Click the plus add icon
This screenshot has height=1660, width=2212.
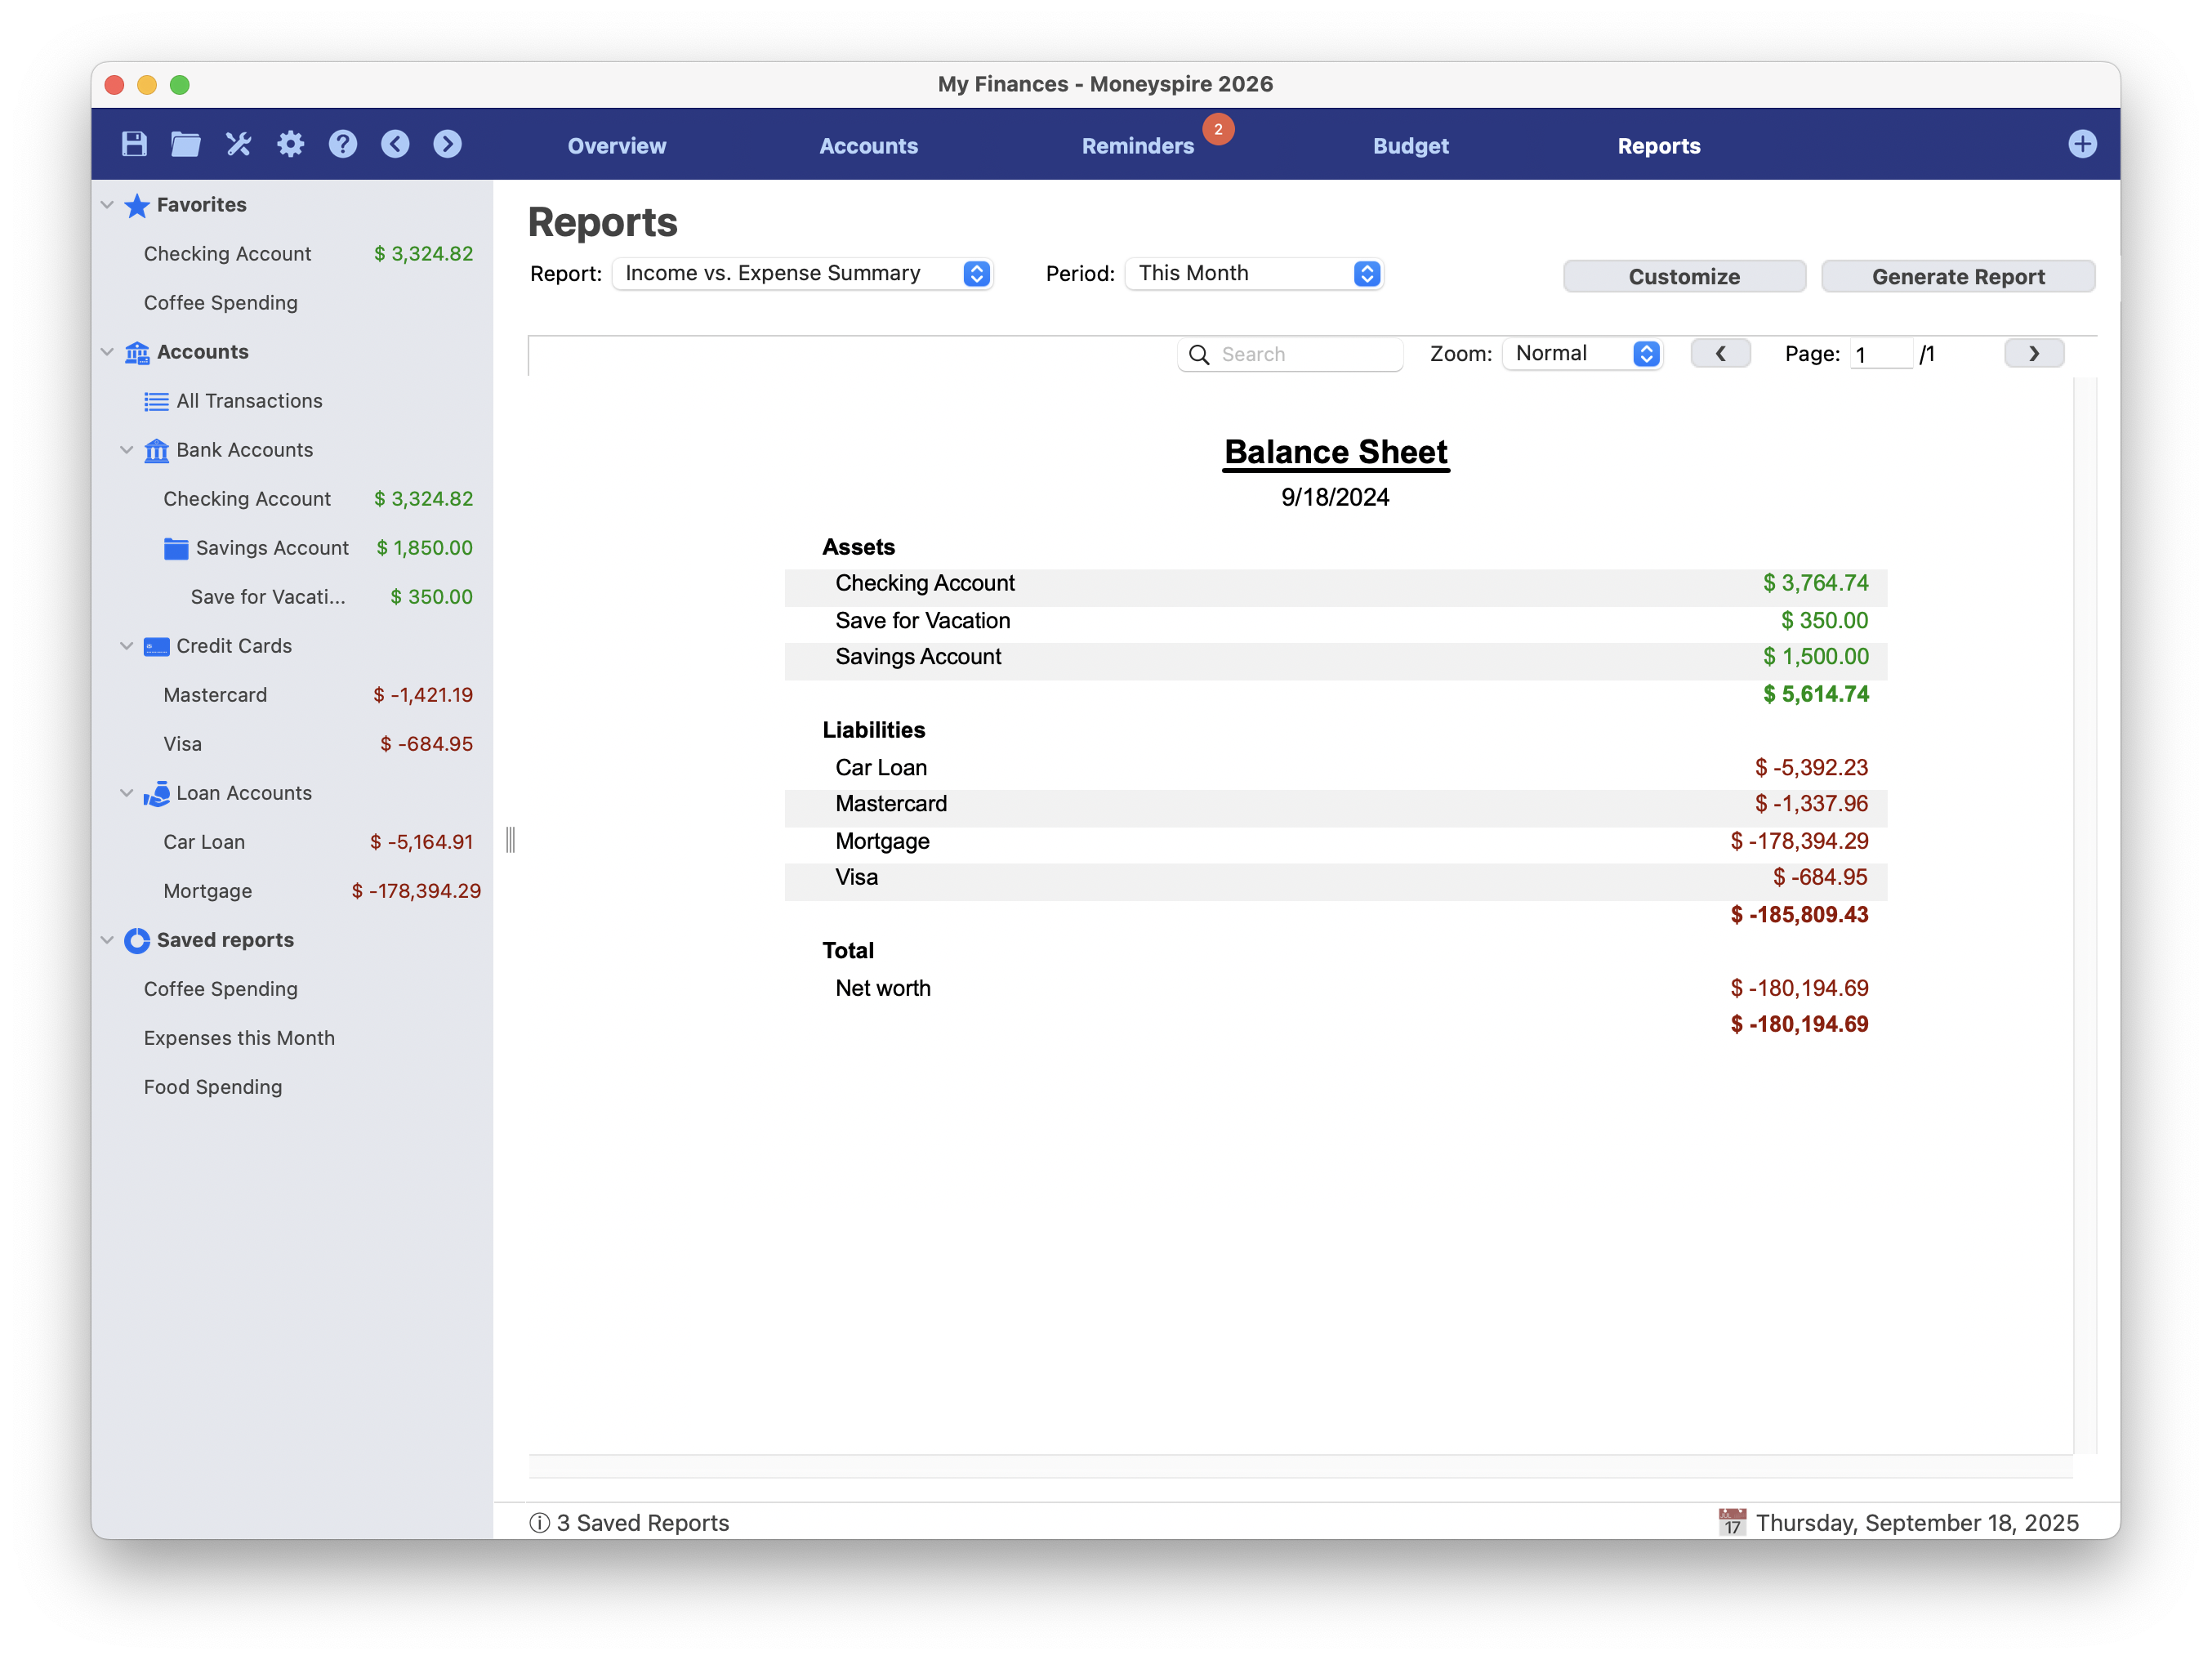(x=2081, y=144)
